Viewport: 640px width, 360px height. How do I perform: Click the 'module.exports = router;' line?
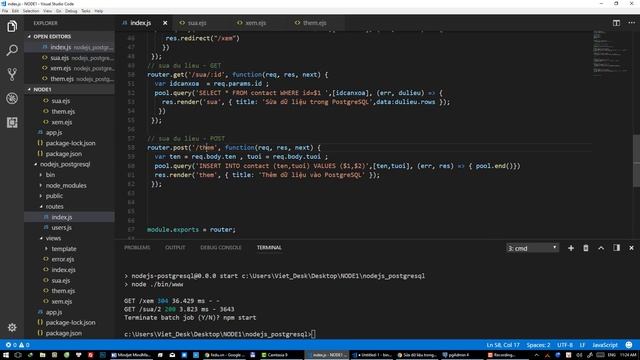point(191,229)
